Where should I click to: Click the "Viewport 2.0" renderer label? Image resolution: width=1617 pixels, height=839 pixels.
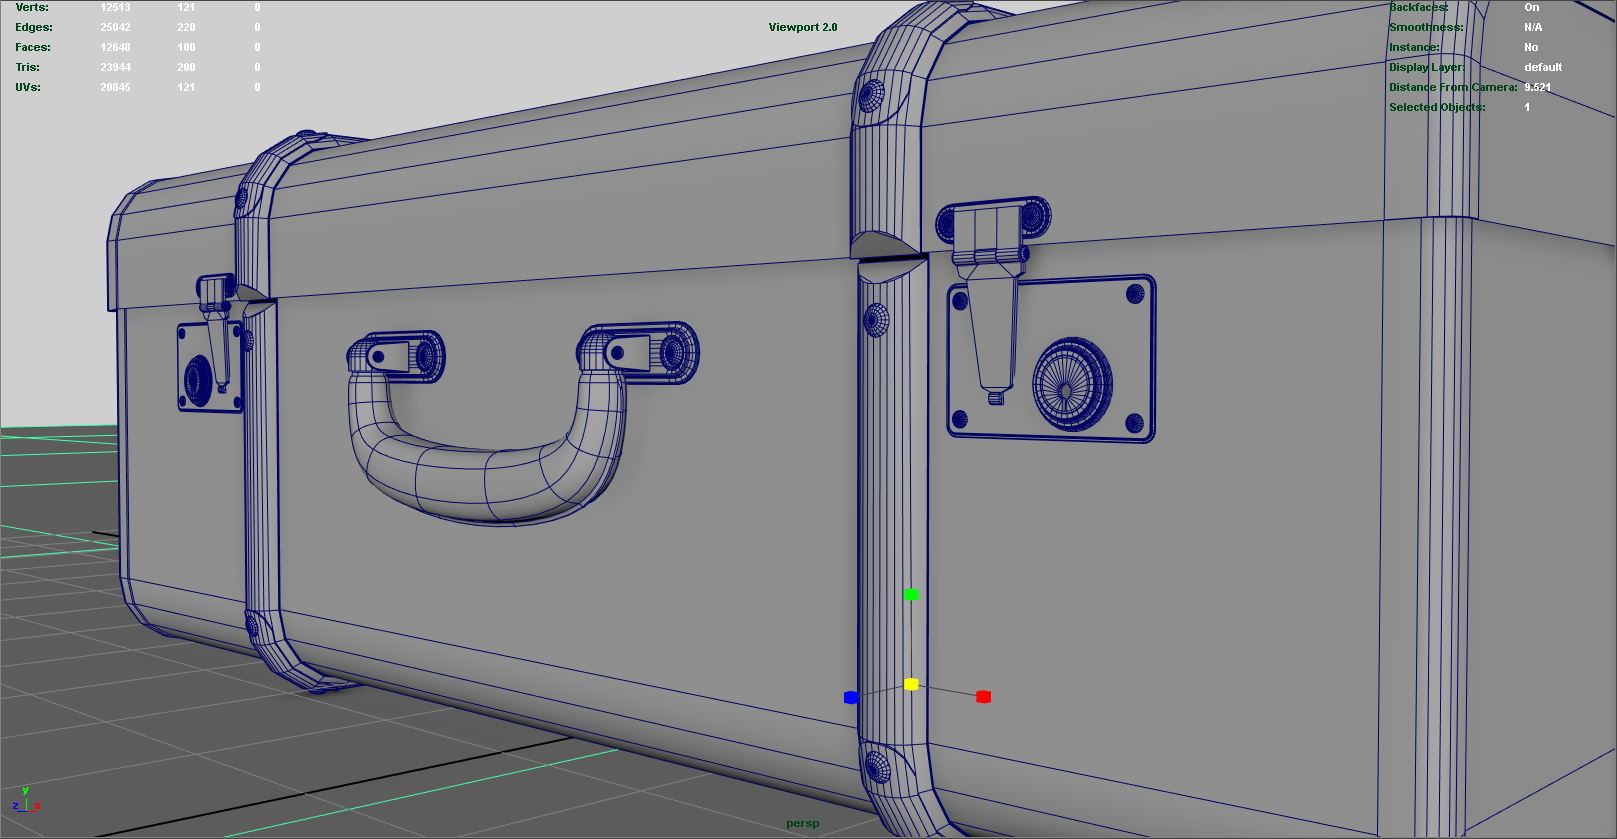click(803, 27)
